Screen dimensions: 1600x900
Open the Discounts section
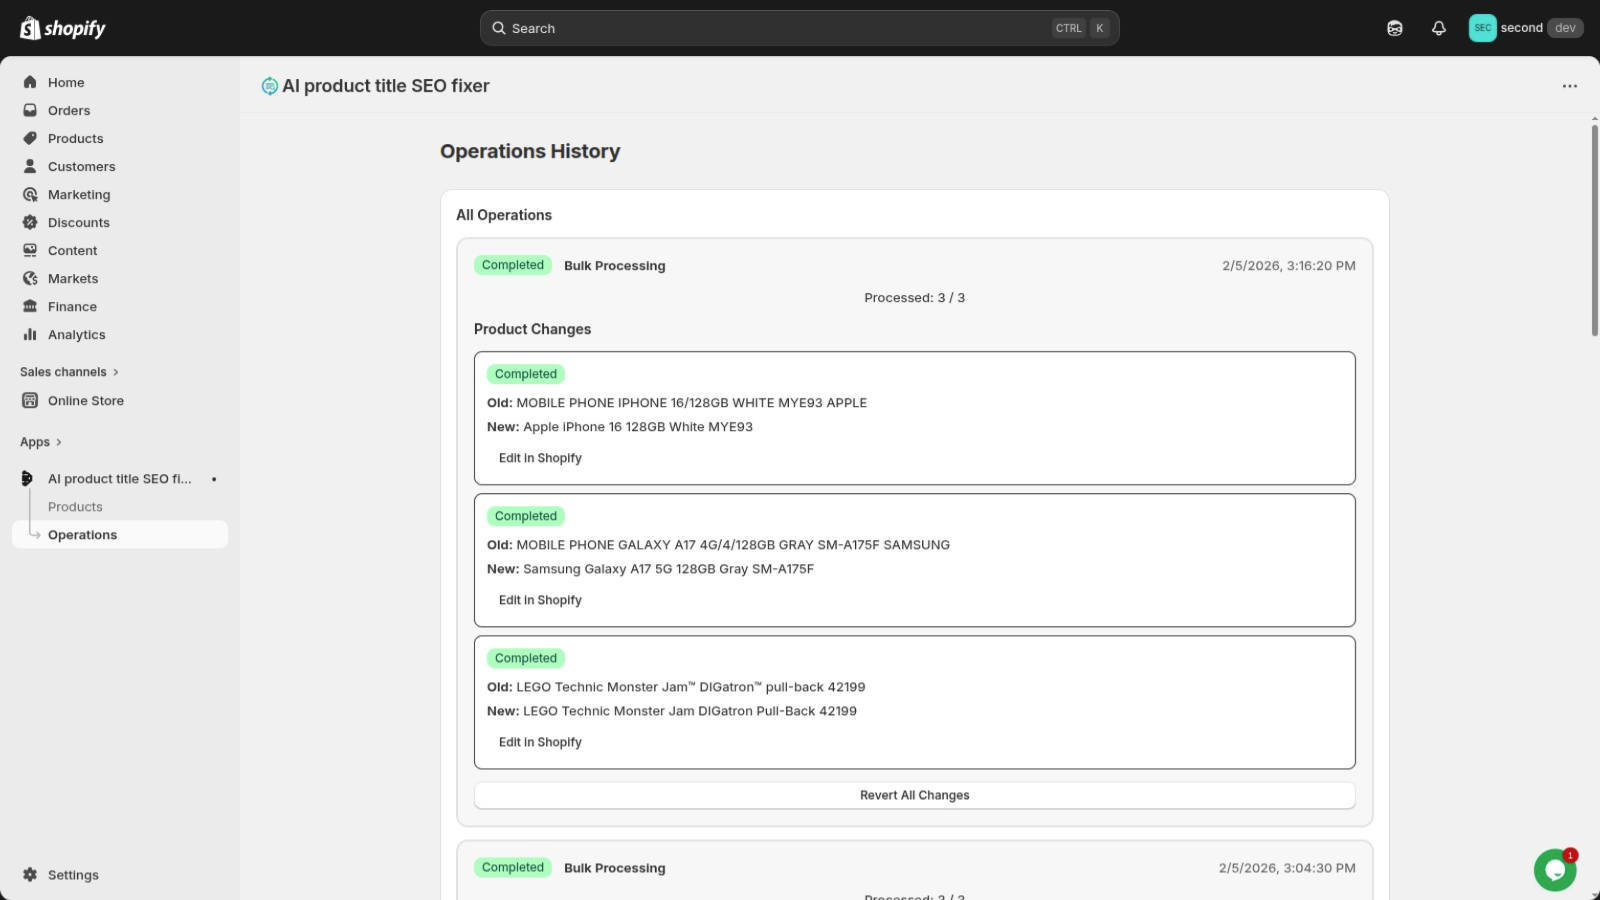click(x=79, y=222)
